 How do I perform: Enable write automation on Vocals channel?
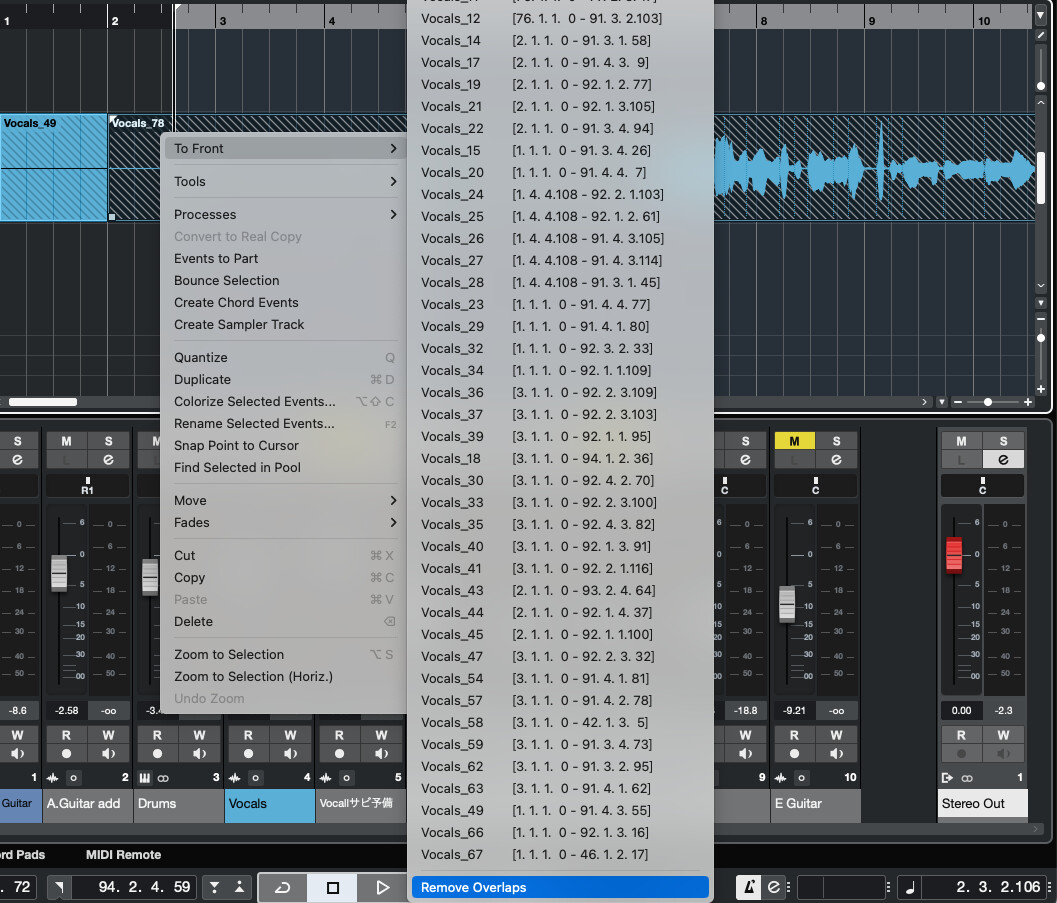(290, 733)
